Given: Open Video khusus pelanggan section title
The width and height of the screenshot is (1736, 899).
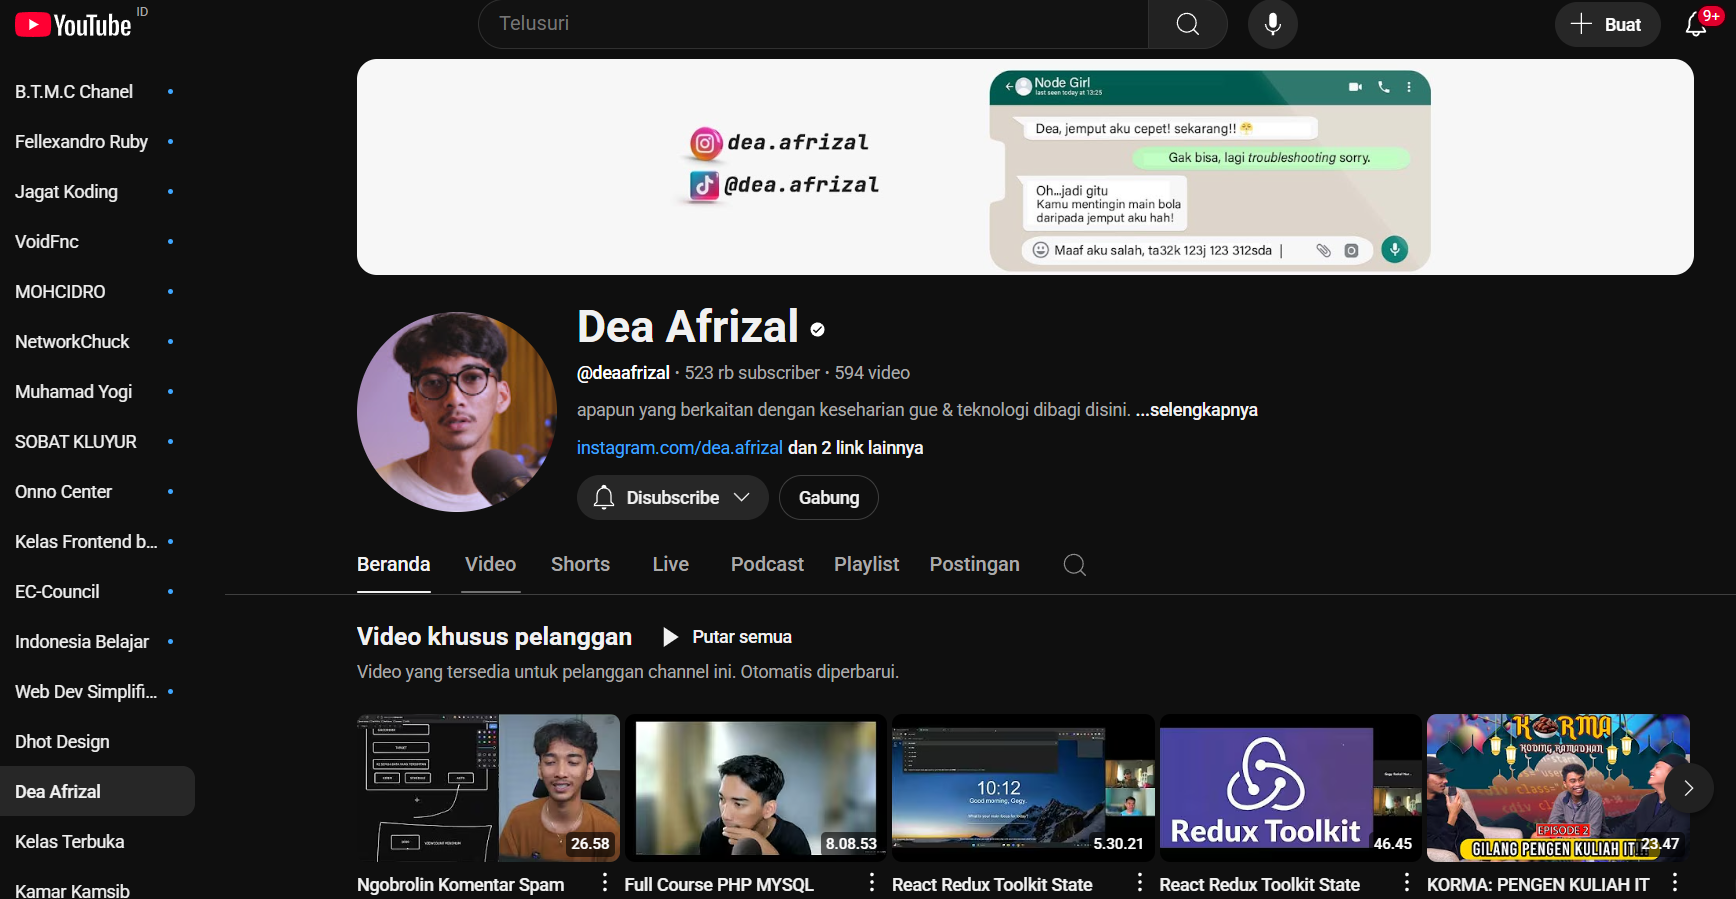Looking at the screenshot, I should 494,637.
